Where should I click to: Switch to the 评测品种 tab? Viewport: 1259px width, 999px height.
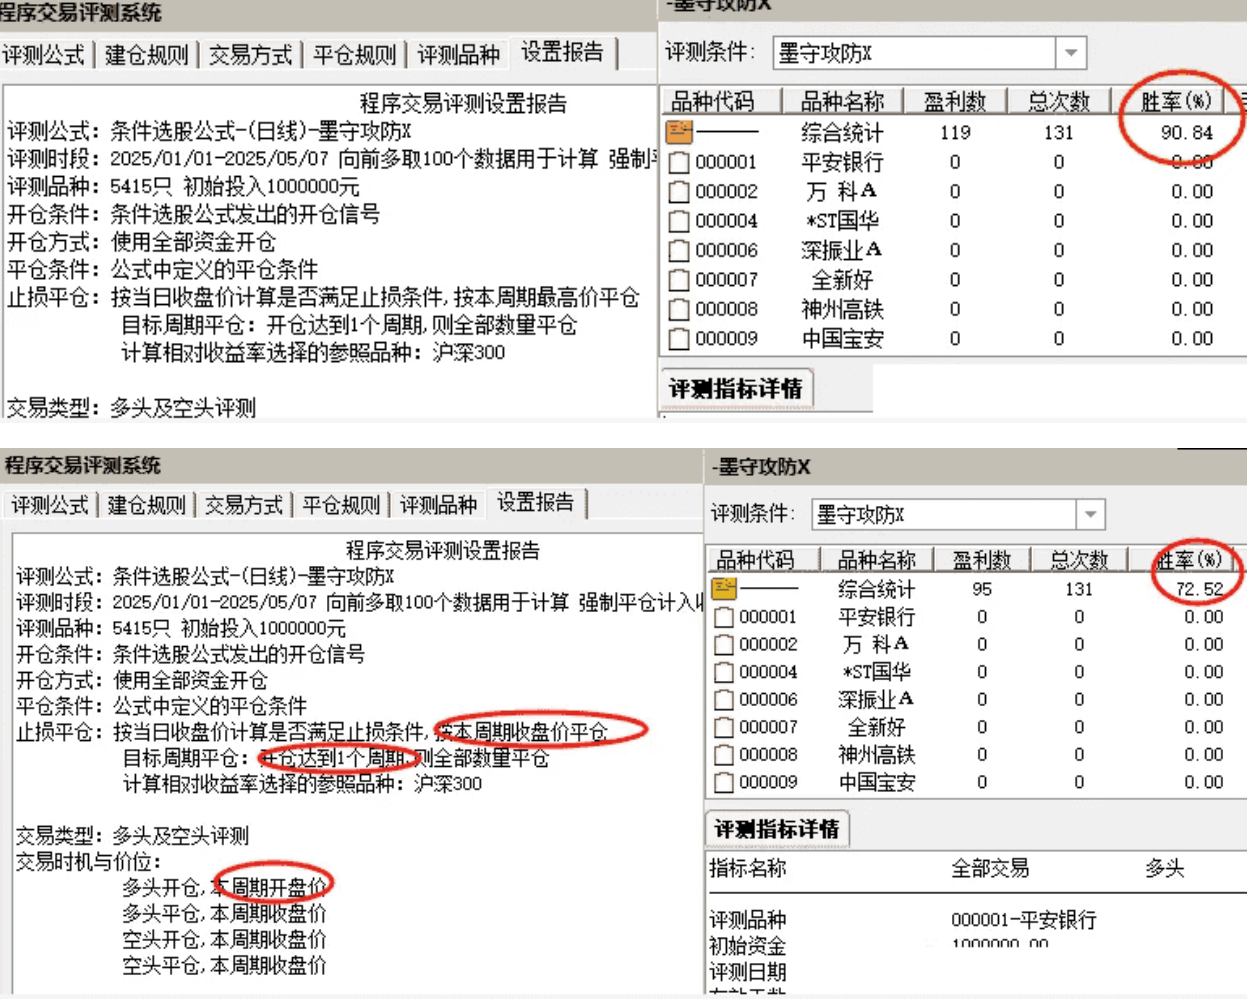tap(458, 56)
